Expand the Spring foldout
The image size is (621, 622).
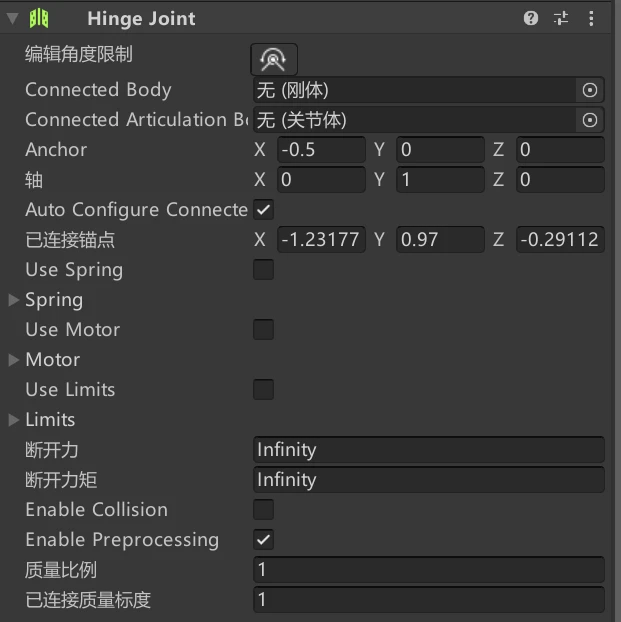click(13, 300)
